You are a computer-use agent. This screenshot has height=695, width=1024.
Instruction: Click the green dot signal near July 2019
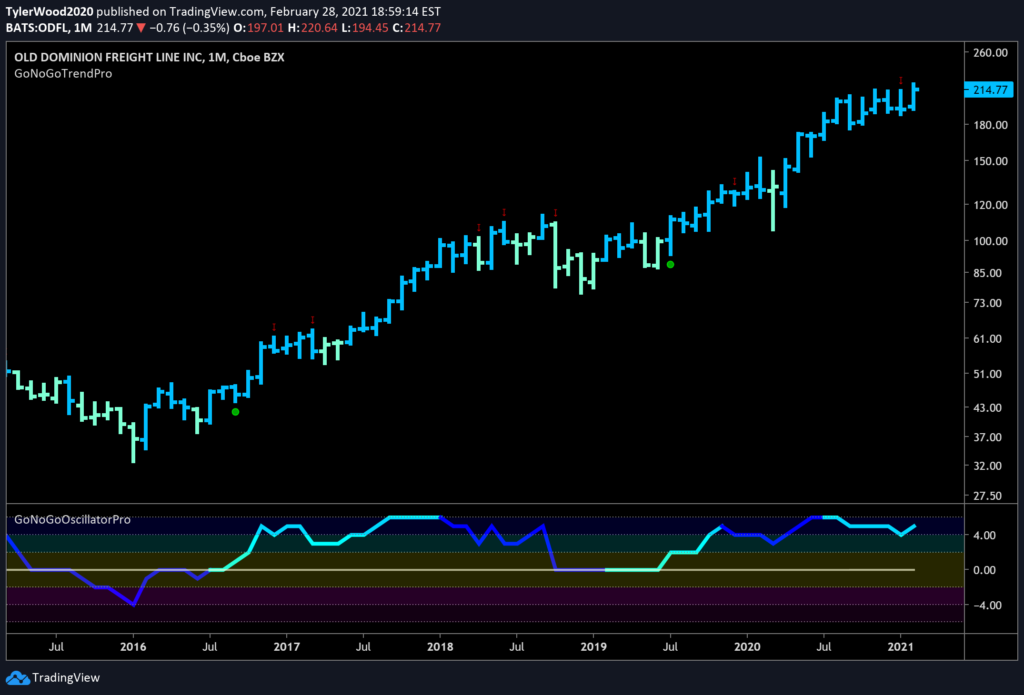[670, 265]
